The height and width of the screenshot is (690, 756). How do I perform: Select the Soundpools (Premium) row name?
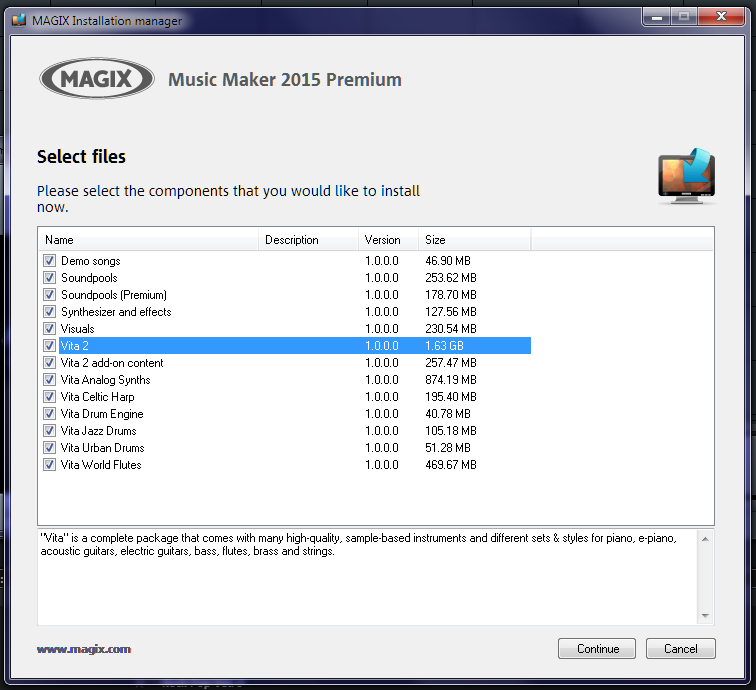click(114, 295)
